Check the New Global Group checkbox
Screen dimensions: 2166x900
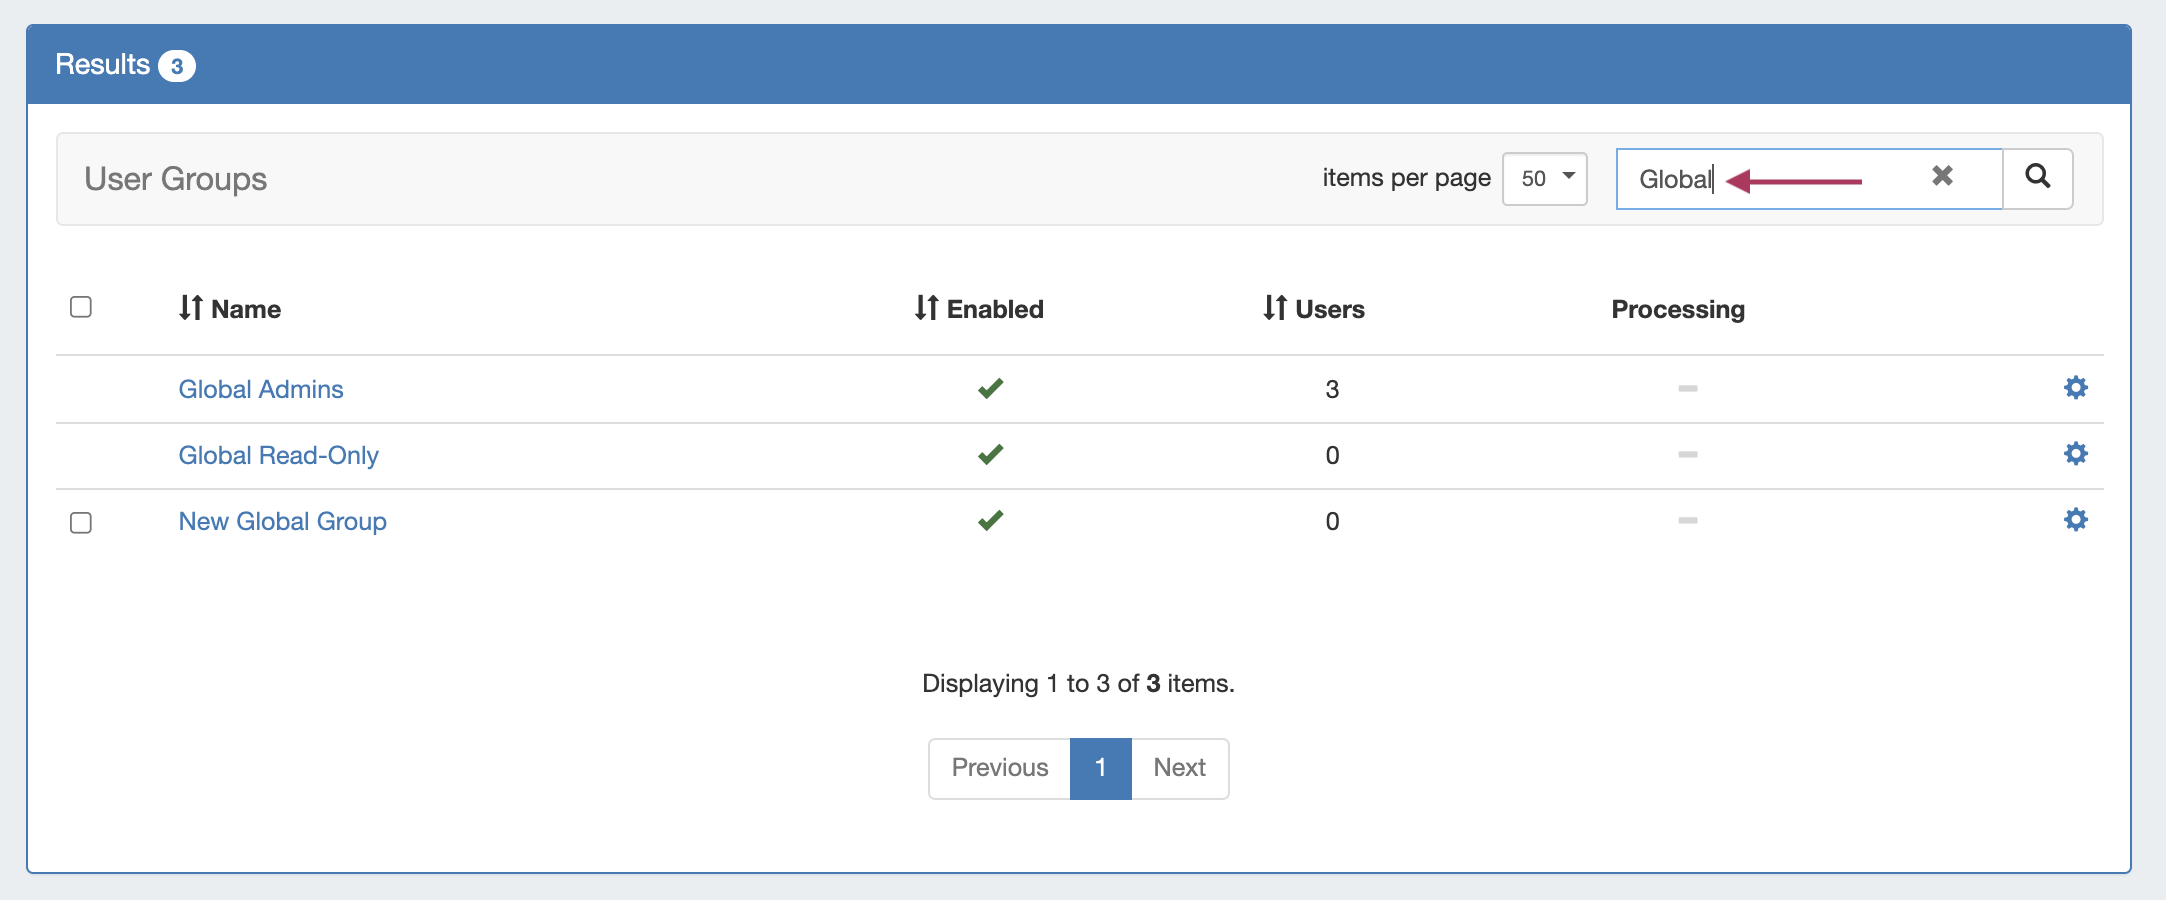coord(81,523)
